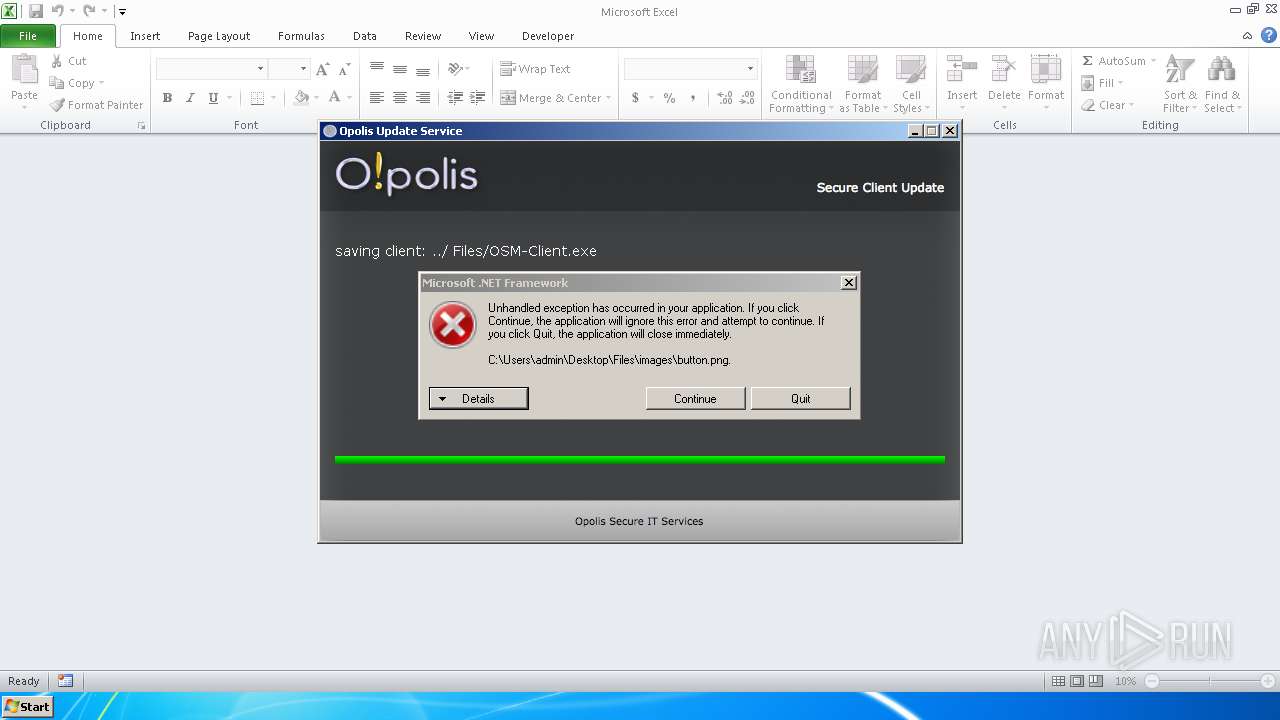Switch to the Page Layout tab
1280x720 pixels.
click(219, 36)
